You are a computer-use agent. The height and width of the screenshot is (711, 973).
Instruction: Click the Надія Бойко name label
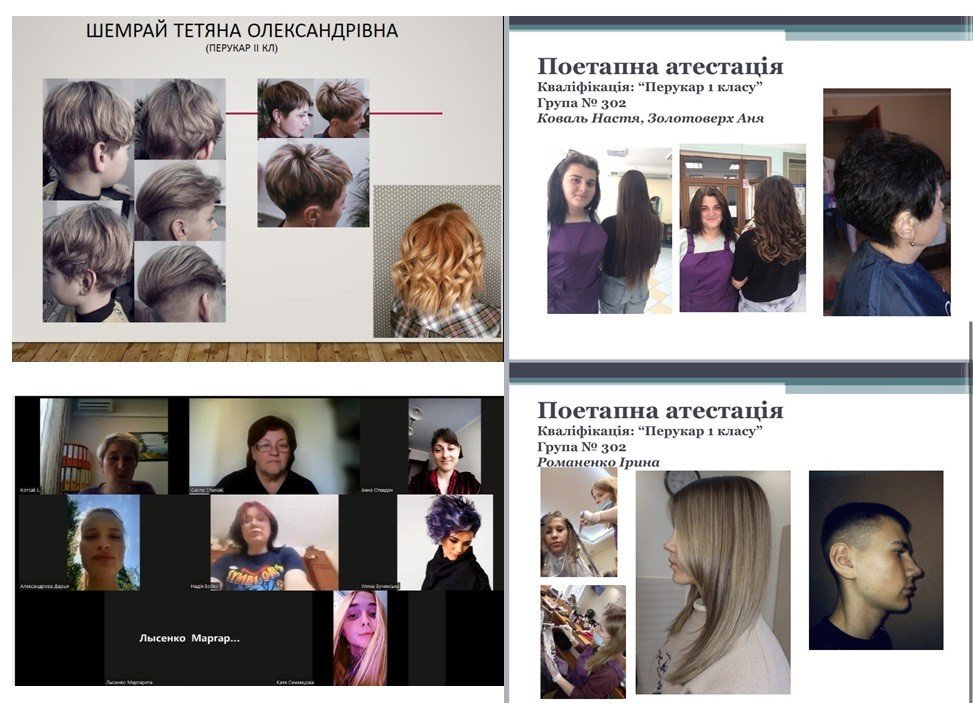point(206,586)
